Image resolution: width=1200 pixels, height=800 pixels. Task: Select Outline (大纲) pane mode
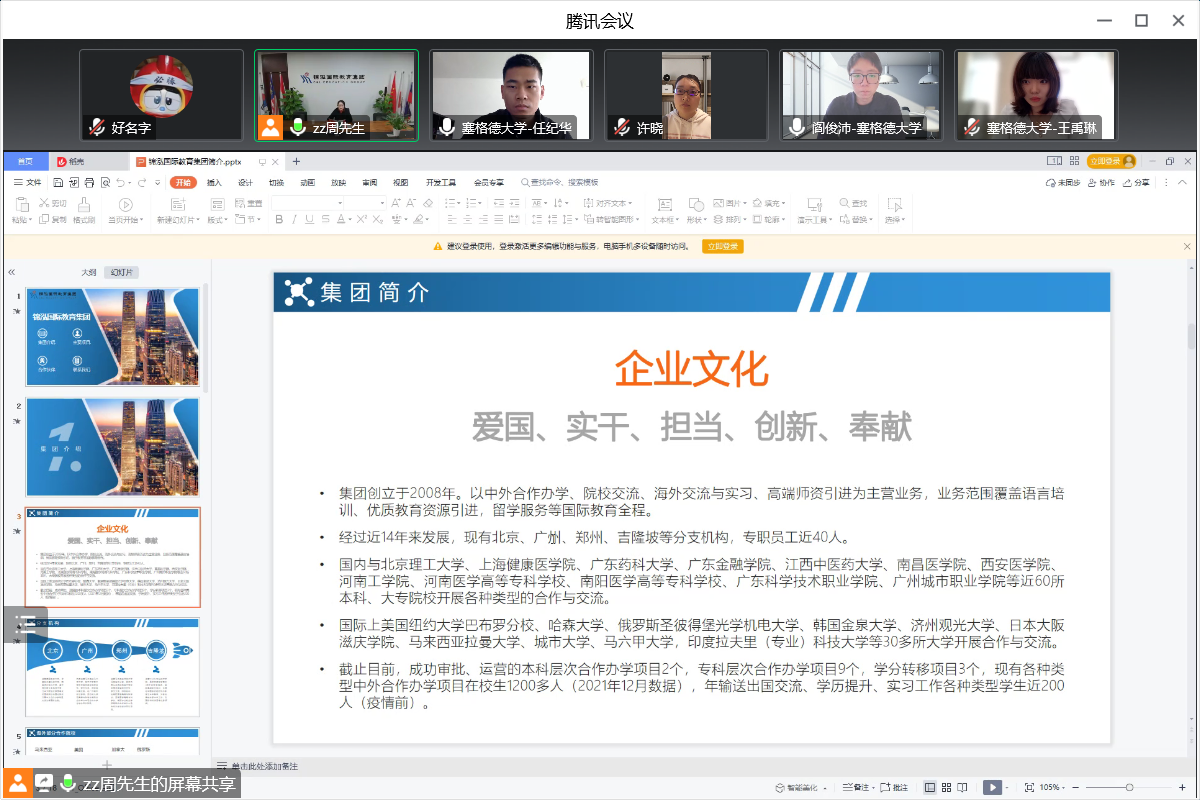click(x=88, y=272)
